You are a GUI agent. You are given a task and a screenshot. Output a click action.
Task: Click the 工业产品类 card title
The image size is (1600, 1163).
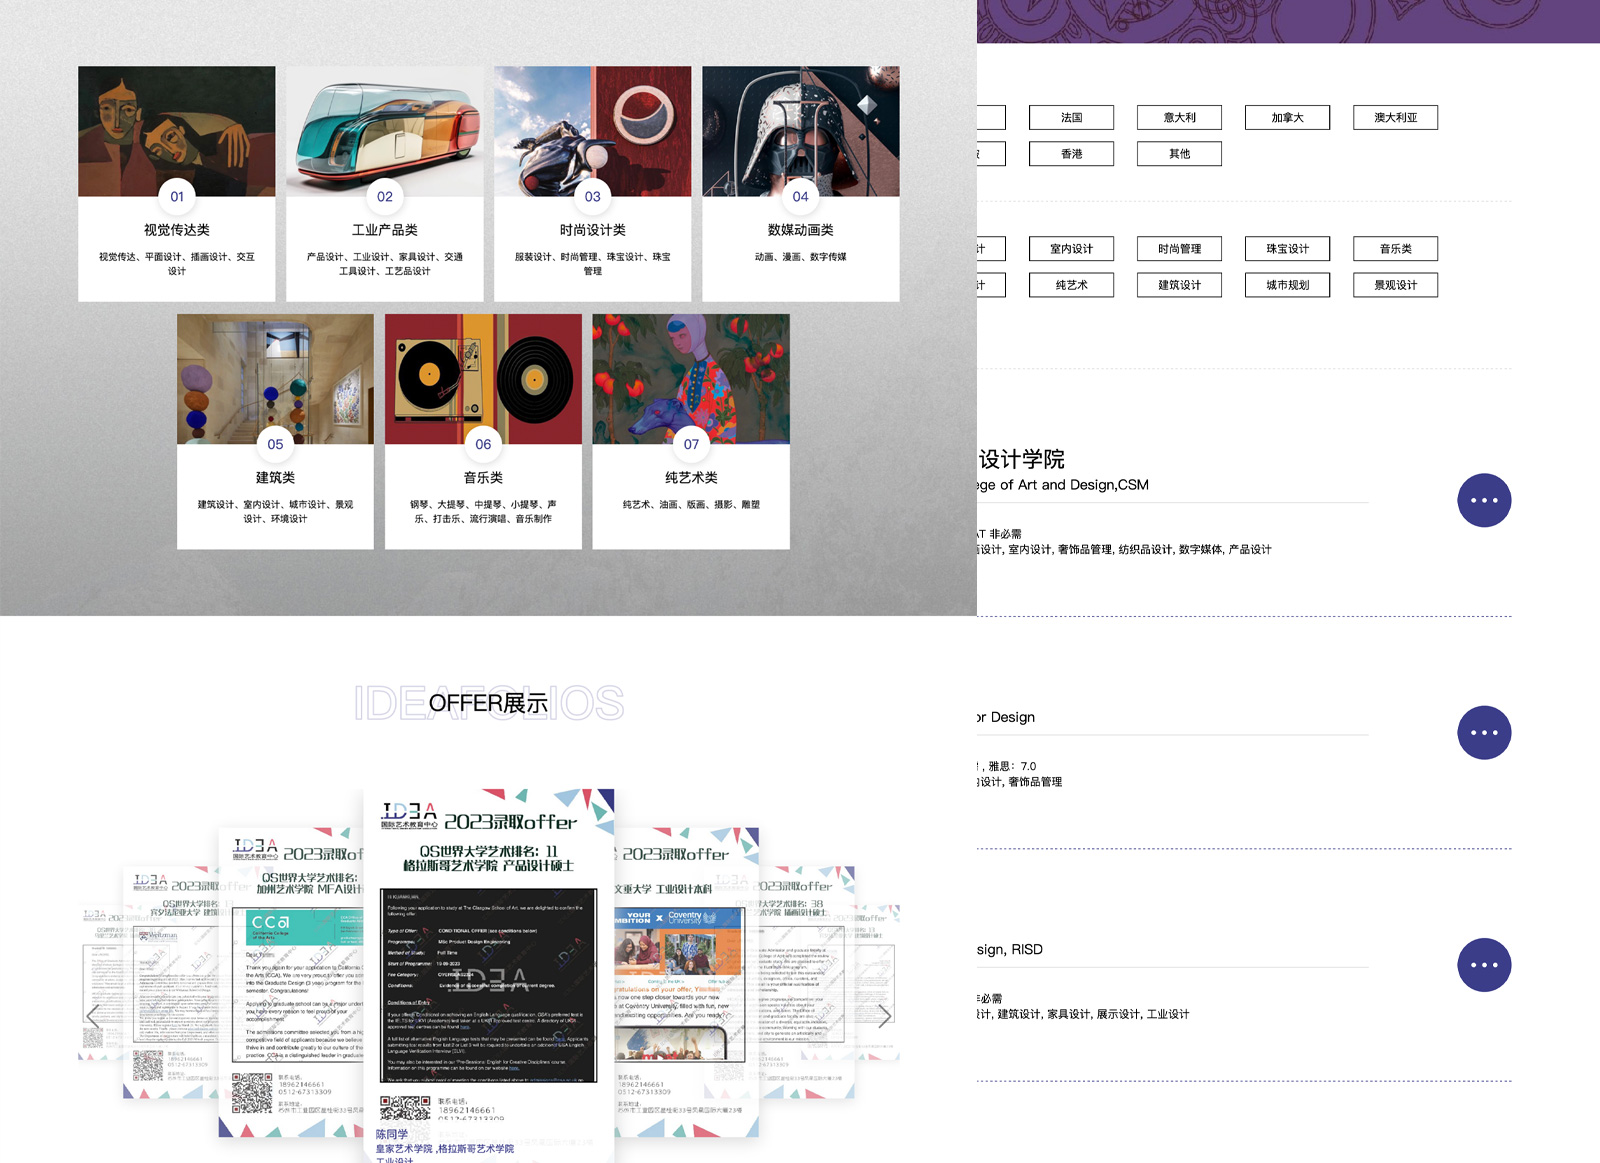(x=385, y=230)
